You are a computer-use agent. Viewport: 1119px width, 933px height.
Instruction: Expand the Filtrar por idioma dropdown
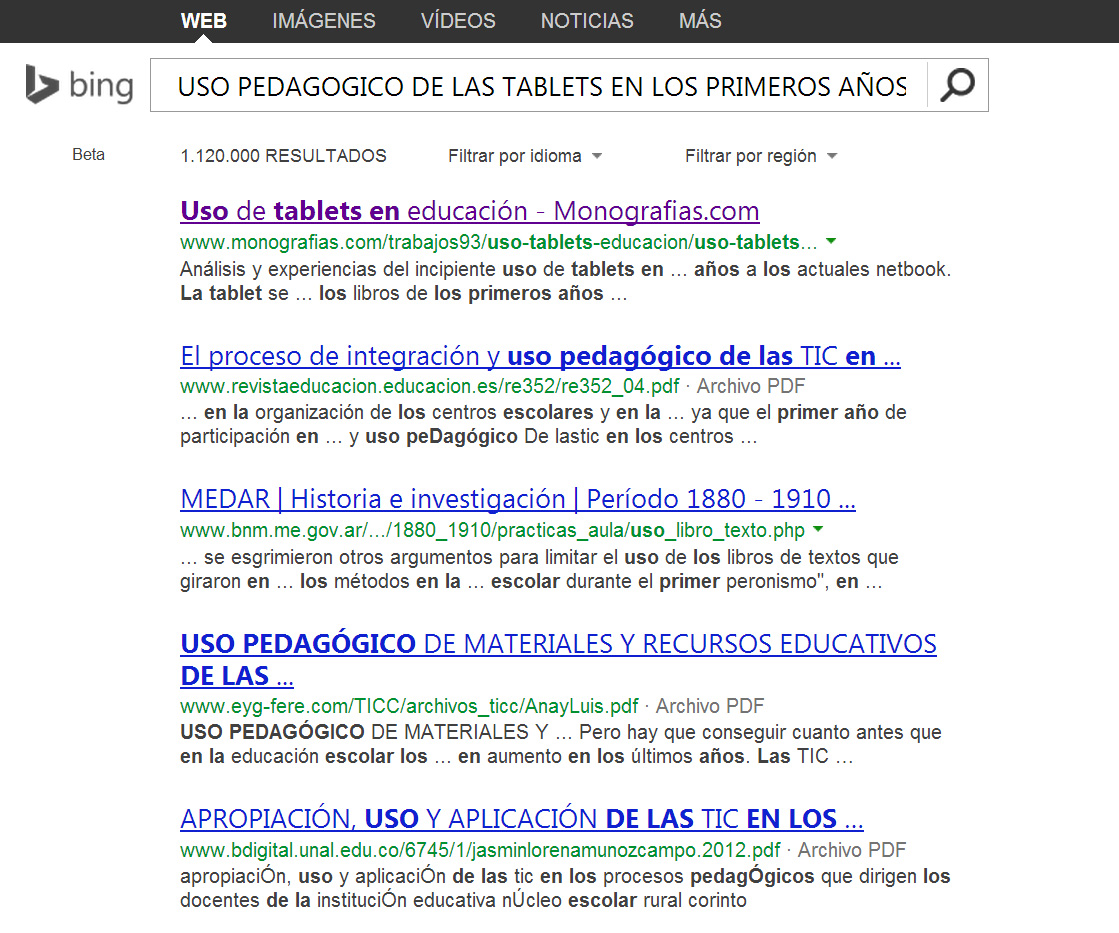tap(525, 156)
